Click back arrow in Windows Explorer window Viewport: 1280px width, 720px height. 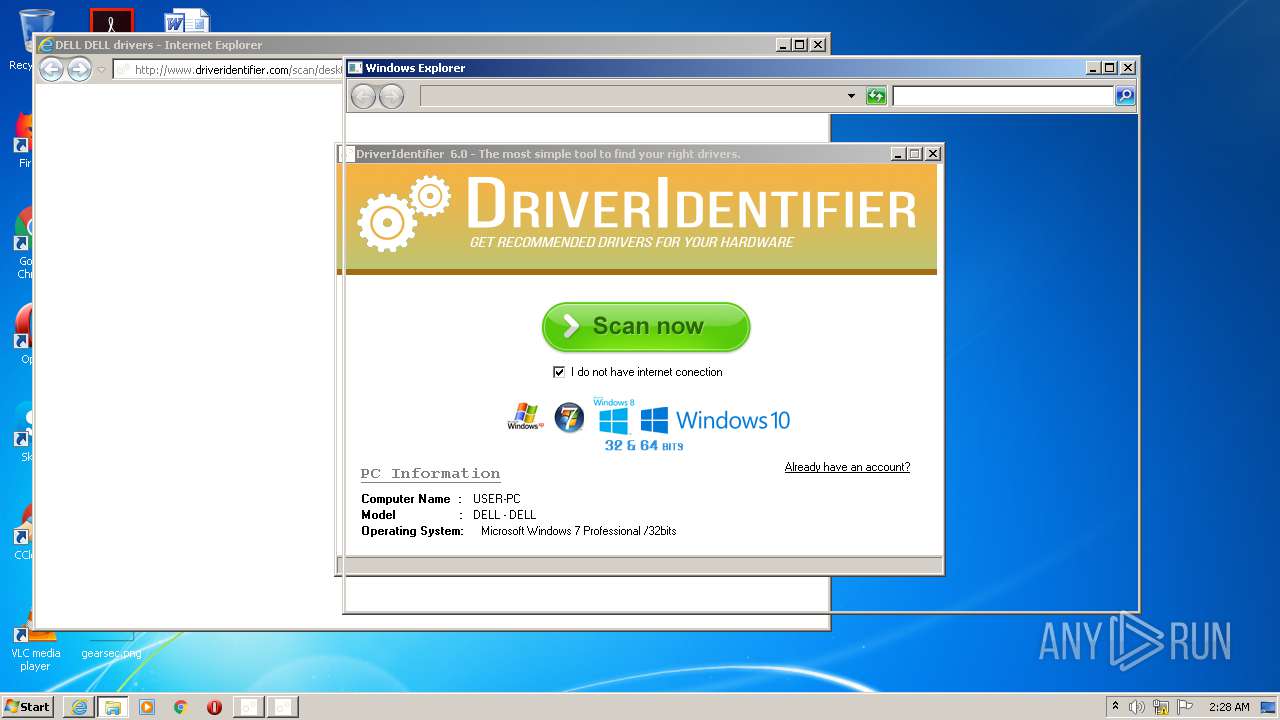(x=364, y=96)
